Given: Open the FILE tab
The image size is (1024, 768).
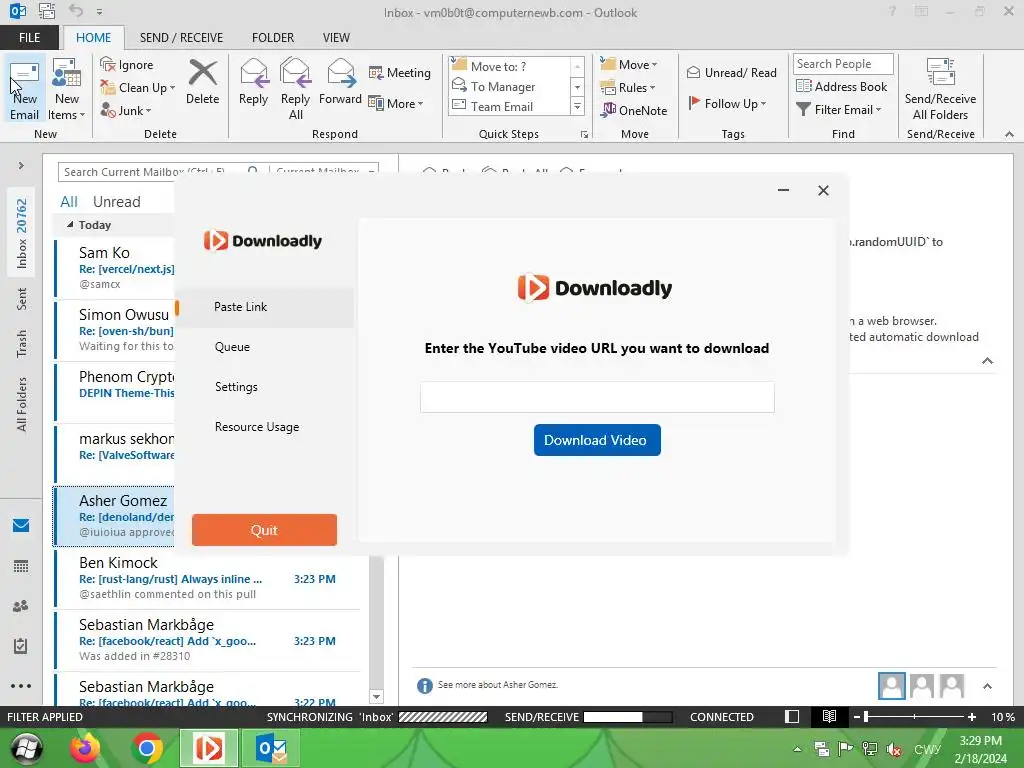Looking at the screenshot, I should 29,37.
